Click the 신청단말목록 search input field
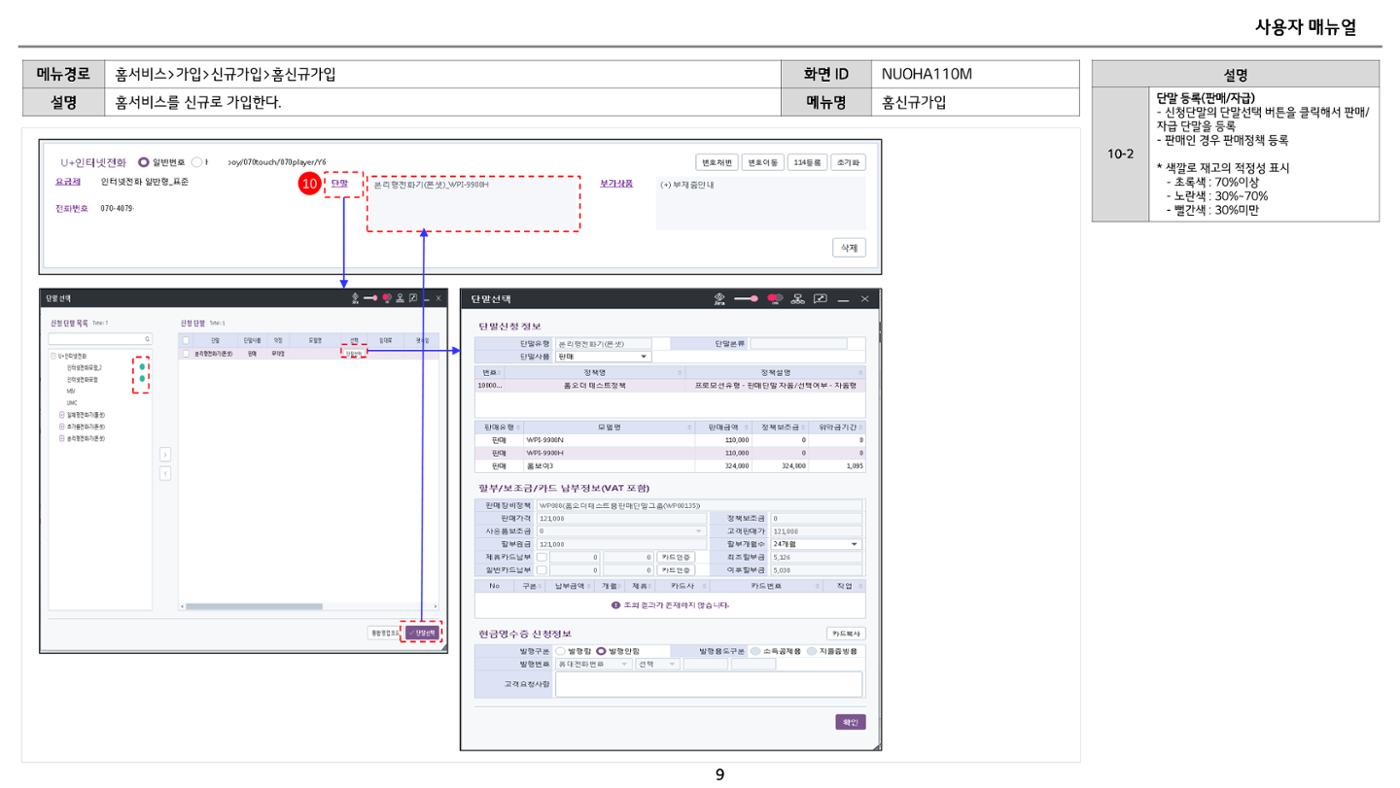Image resolution: width=1400 pixels, height=788 pixels. point(100,340)
